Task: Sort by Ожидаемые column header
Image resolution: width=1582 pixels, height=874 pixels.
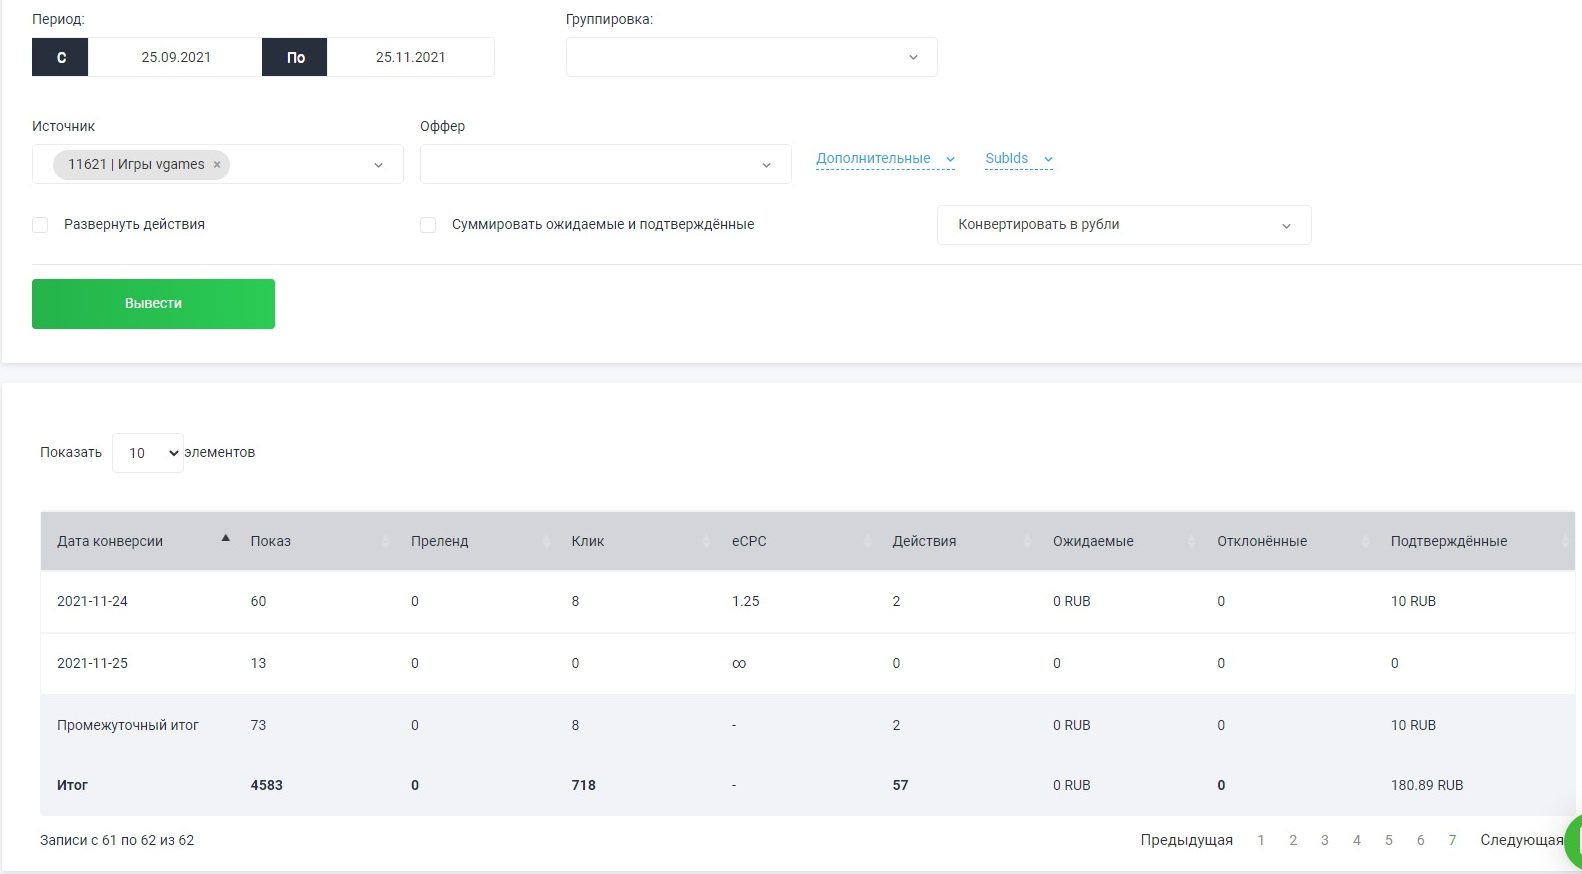Action: (1093, 541)
